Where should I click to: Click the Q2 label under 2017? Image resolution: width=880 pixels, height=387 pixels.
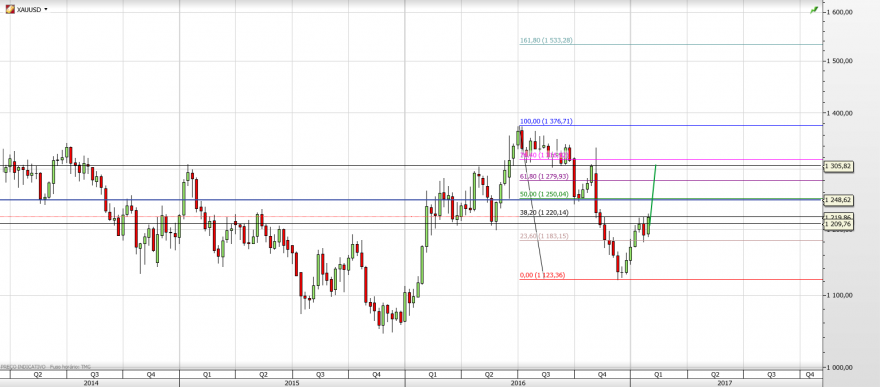pyautogui.click(x=715, y=374)
